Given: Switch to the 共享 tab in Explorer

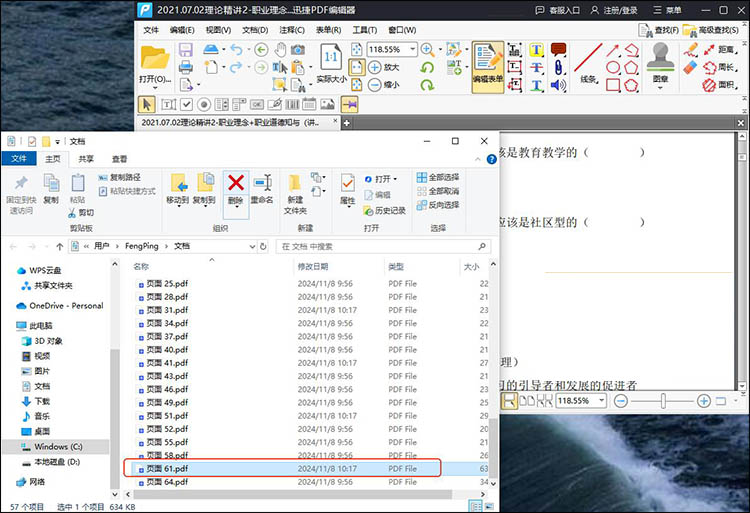Looking at the screenshot, I should (x=86, y=159).
